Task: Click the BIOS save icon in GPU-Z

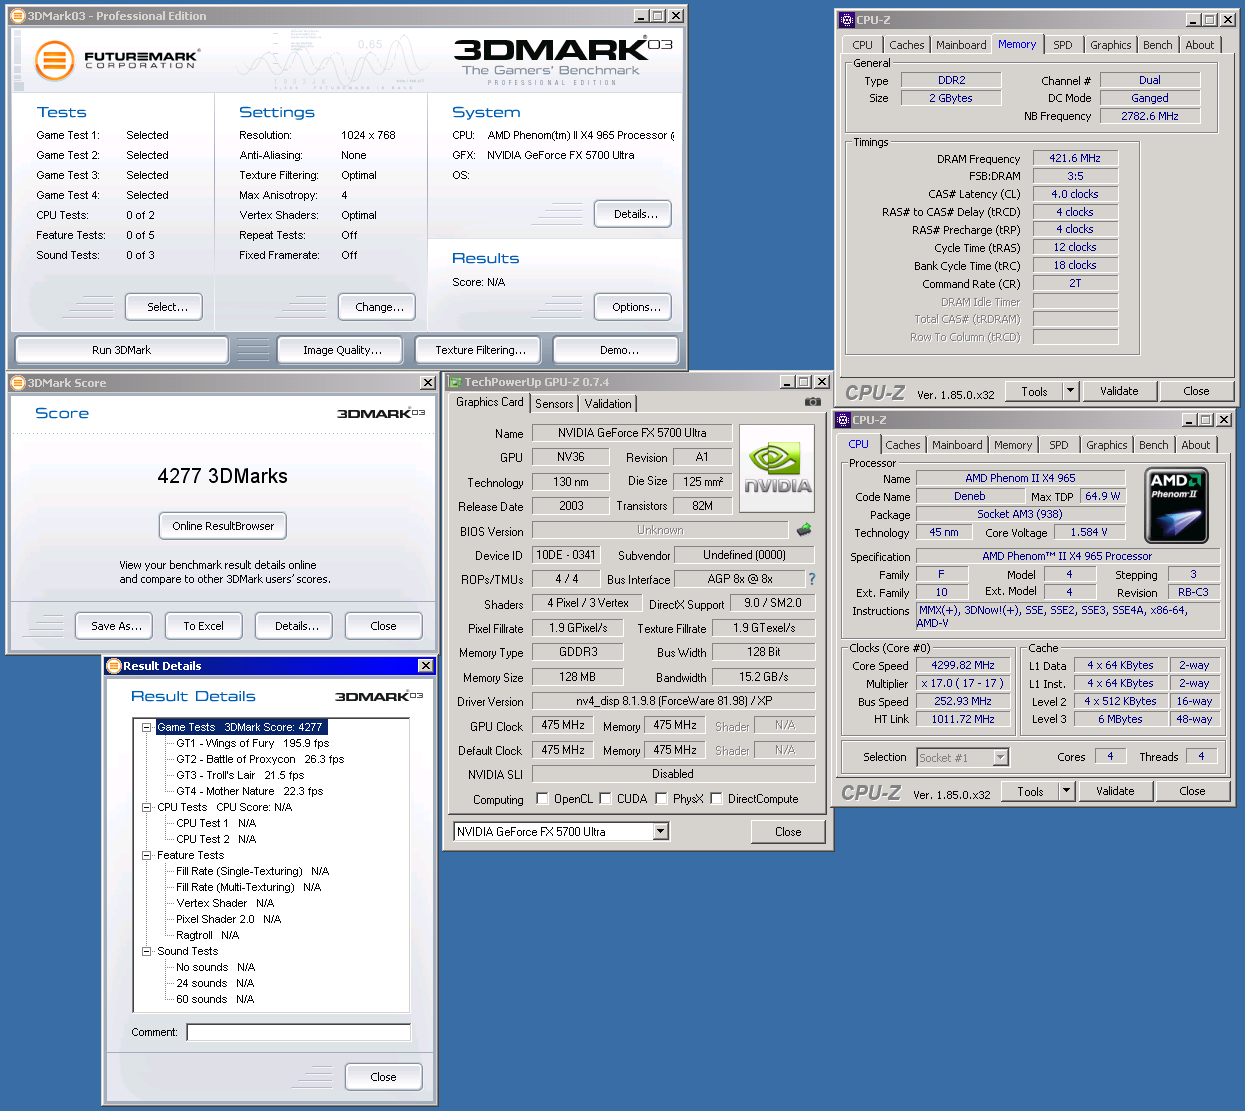Action: tap(804, 530)
